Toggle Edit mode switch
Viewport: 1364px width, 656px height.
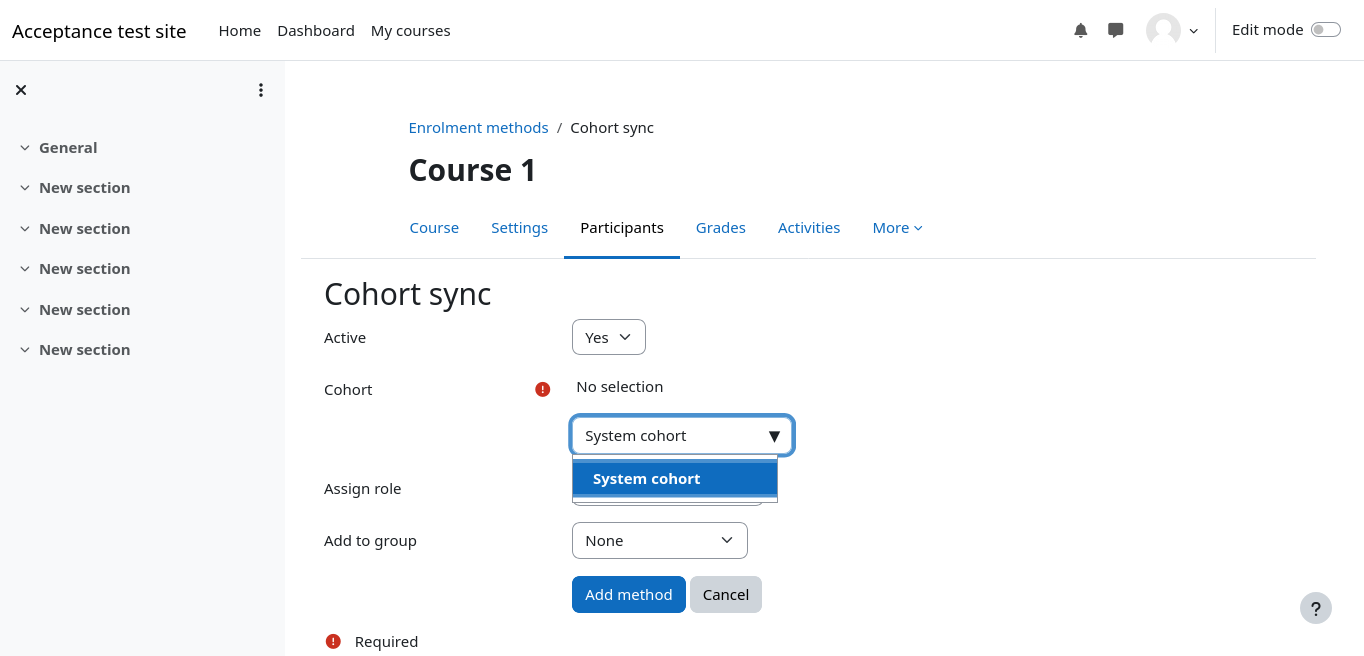1325,30
